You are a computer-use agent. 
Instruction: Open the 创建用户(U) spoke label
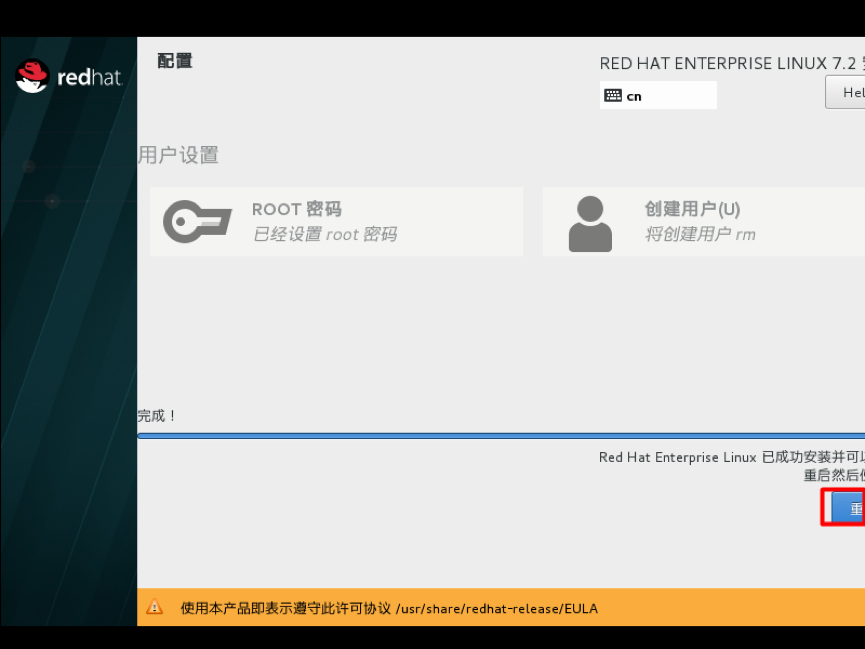tap(692, 209)
